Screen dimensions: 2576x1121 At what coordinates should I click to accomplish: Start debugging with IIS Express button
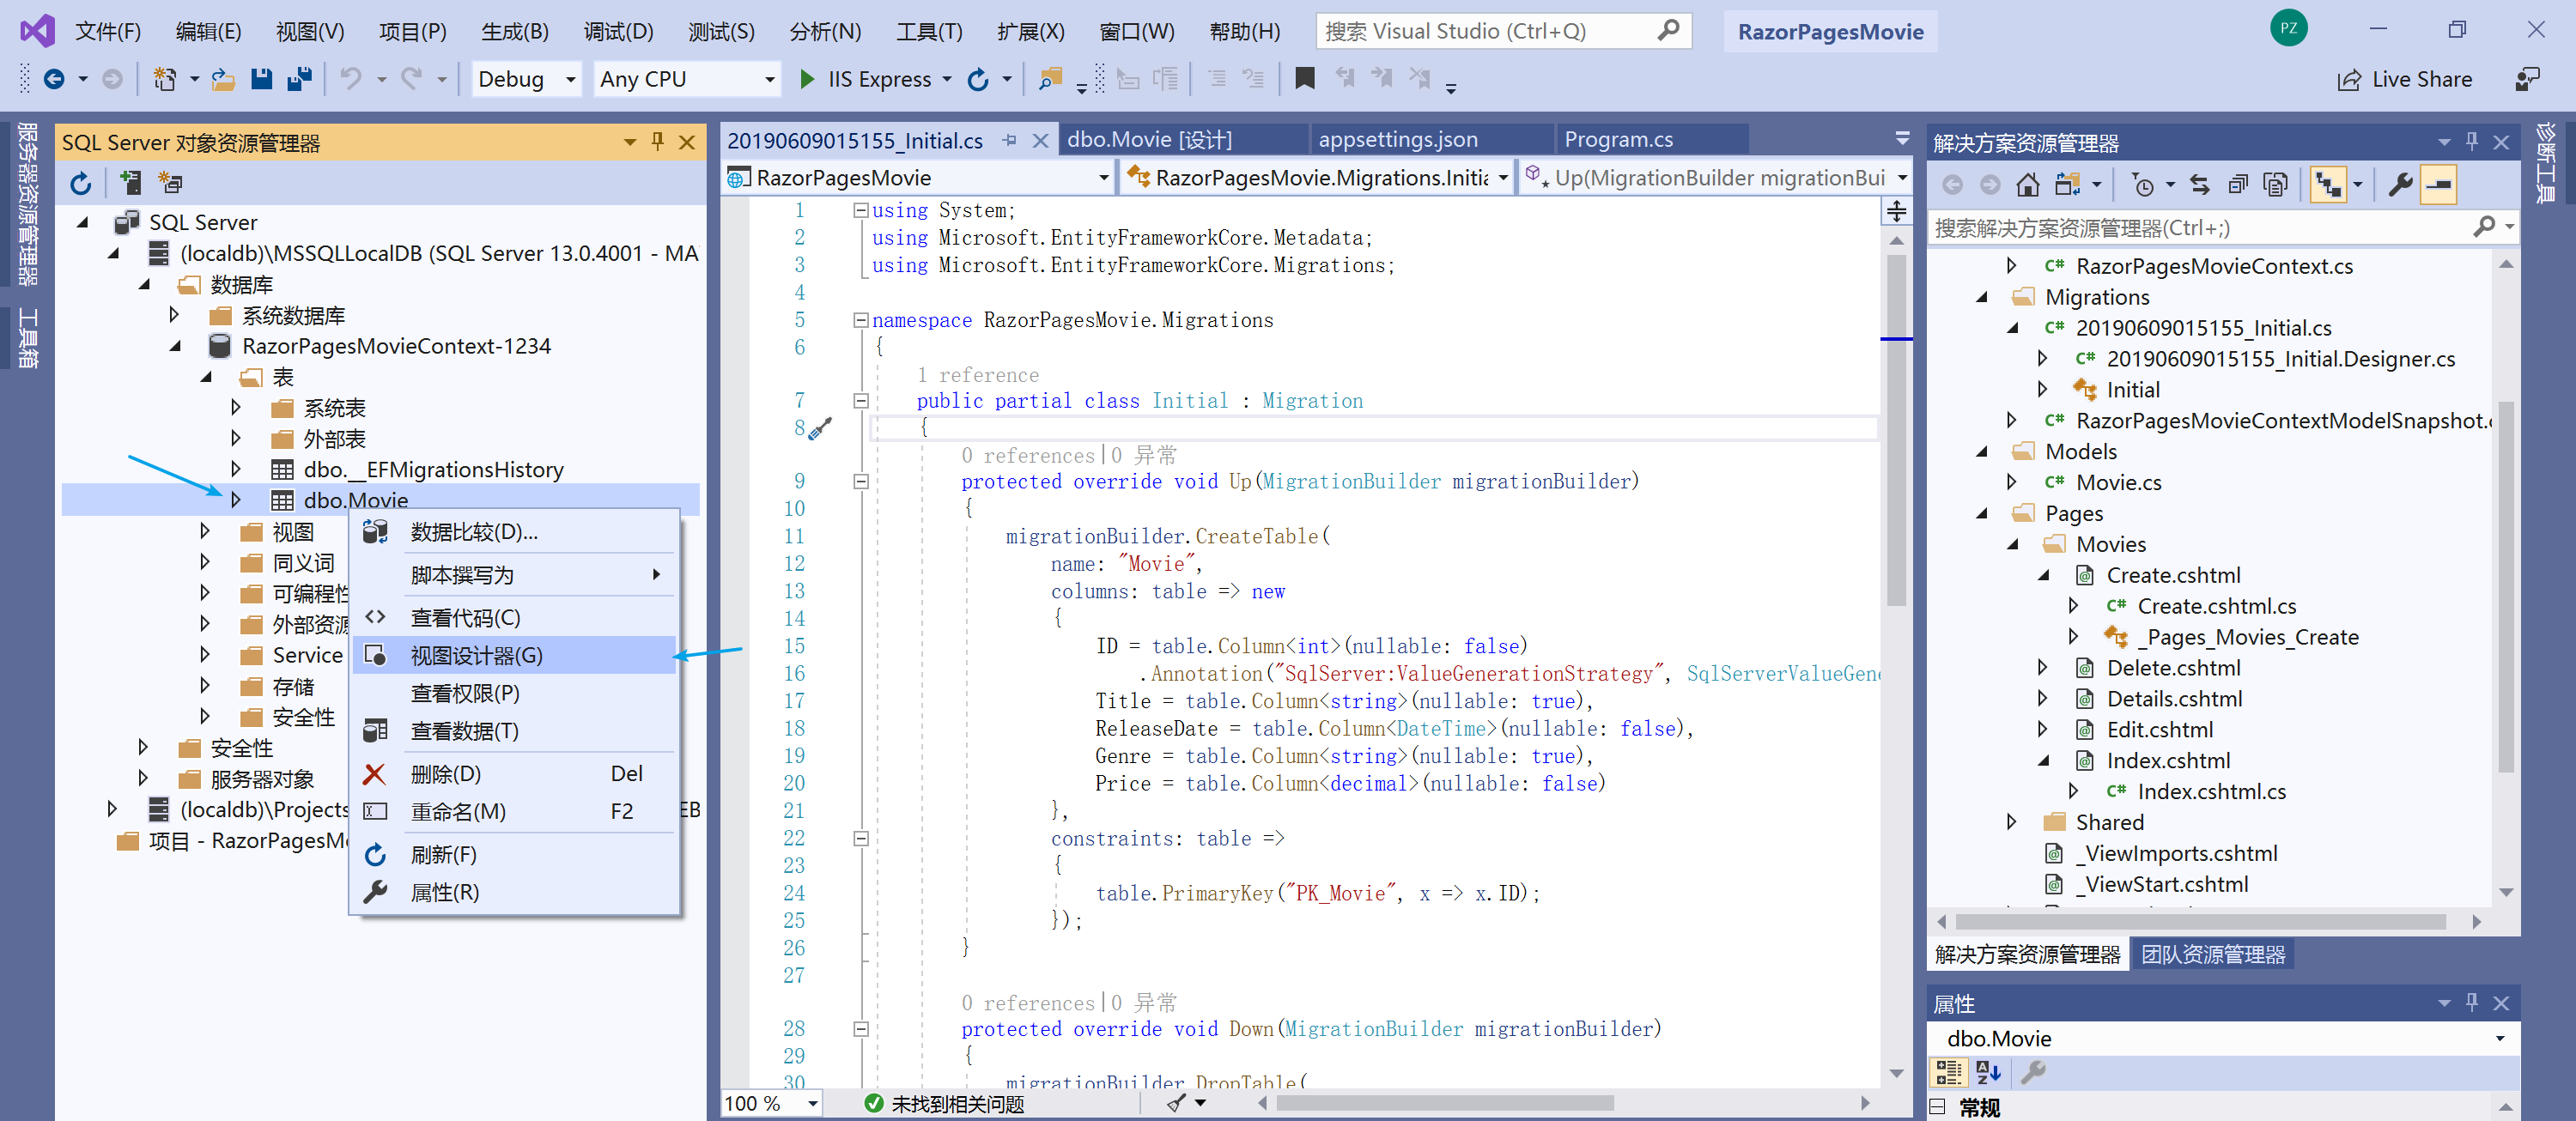click(866, 79)
